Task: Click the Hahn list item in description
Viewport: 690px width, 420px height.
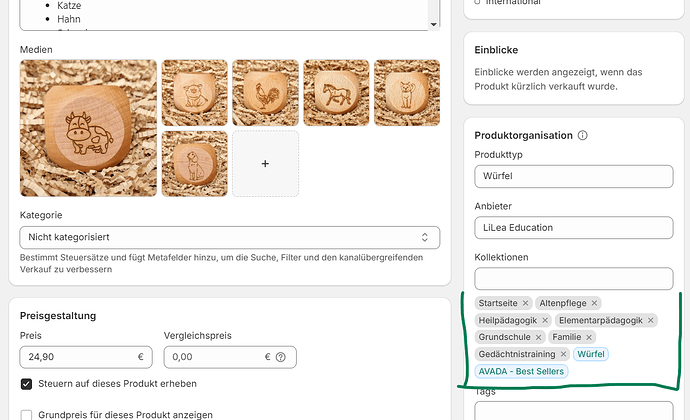Action: (69, 19)
